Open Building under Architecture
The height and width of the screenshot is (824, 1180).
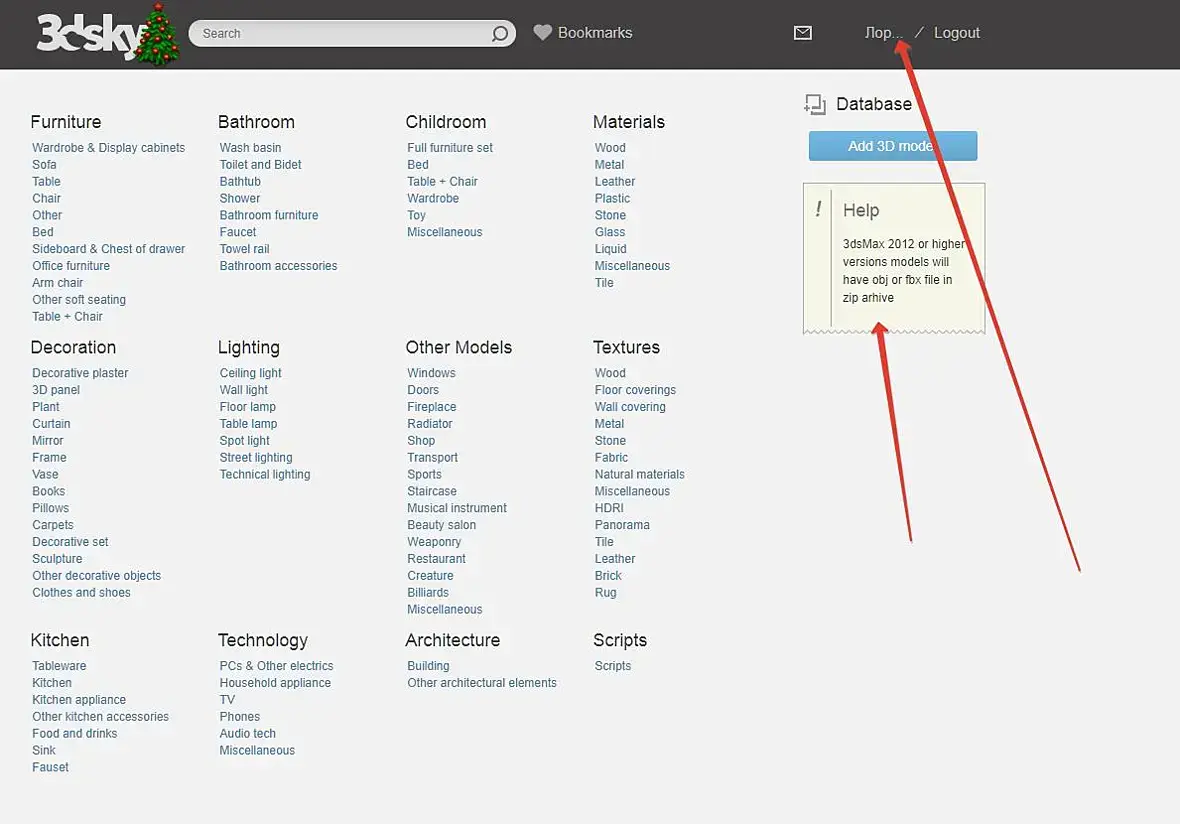(x=428, y=666)
